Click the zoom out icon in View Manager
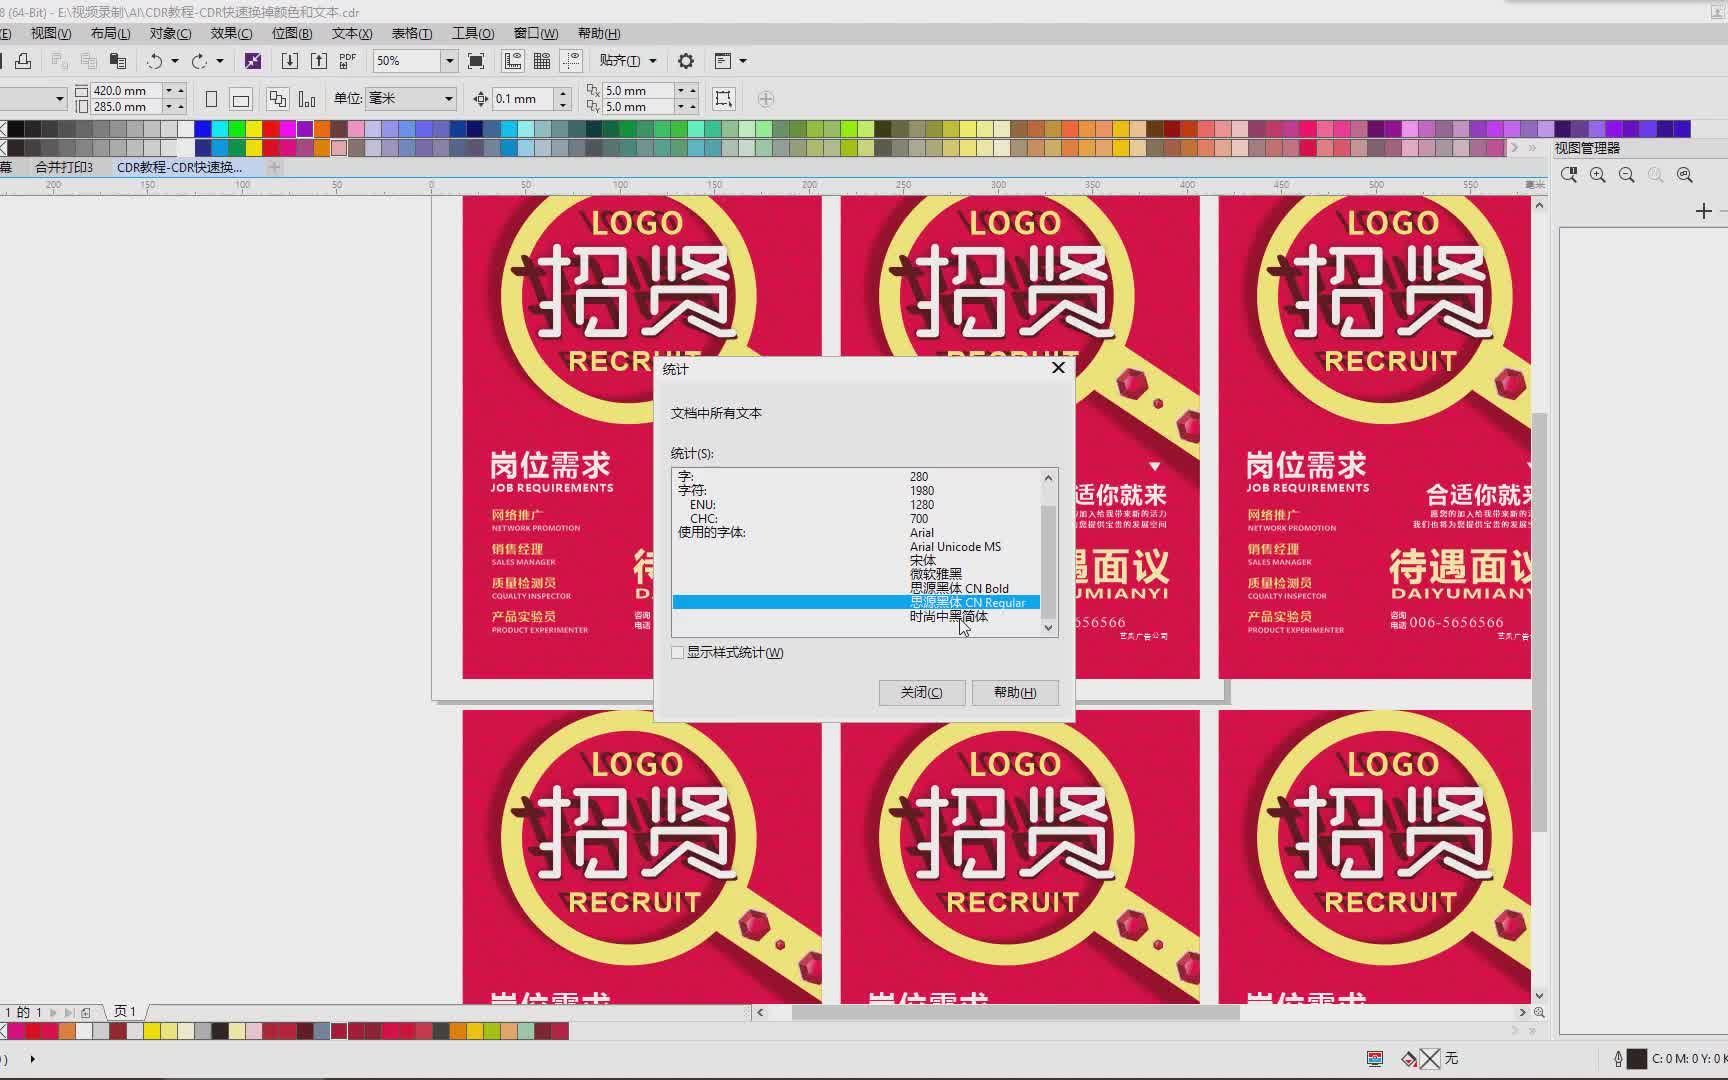 (1627, 175)
